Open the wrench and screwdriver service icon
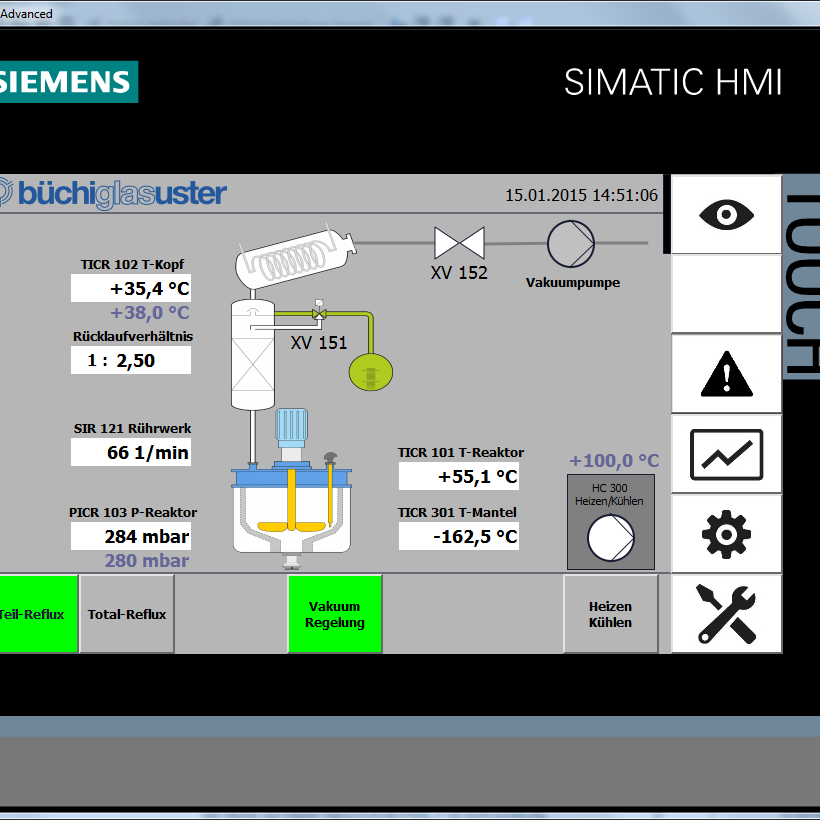The height and width of the screenshot is (820, 820). [x=726, y=614]
